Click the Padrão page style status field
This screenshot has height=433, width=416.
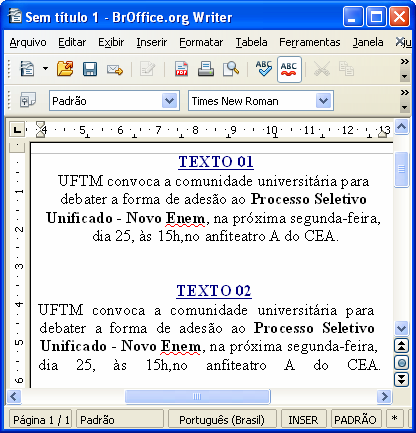120,420
